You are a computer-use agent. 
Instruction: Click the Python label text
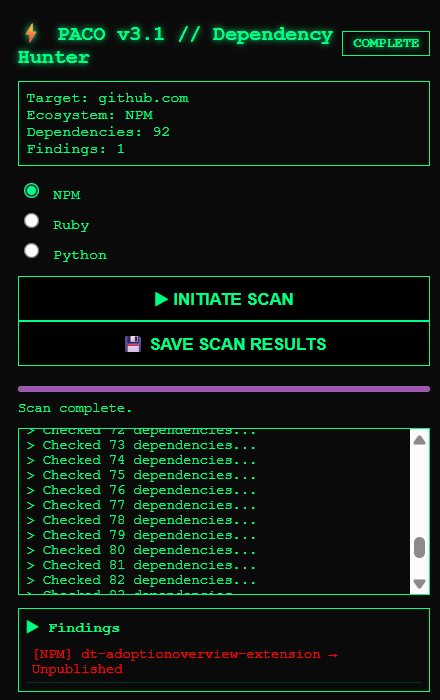coord(80,255)
